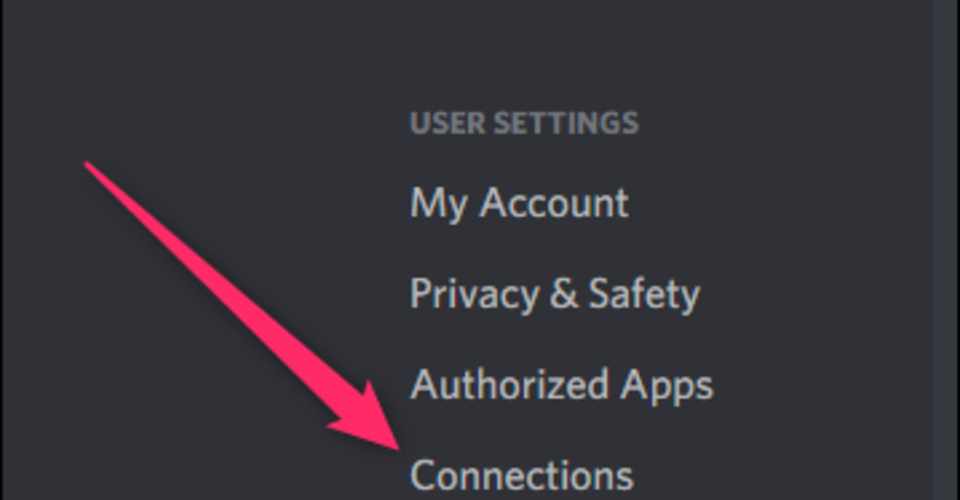The height and width of the screenshot is (500, 960).
Task: Open the My Account settings page
Action: [519, 204]
